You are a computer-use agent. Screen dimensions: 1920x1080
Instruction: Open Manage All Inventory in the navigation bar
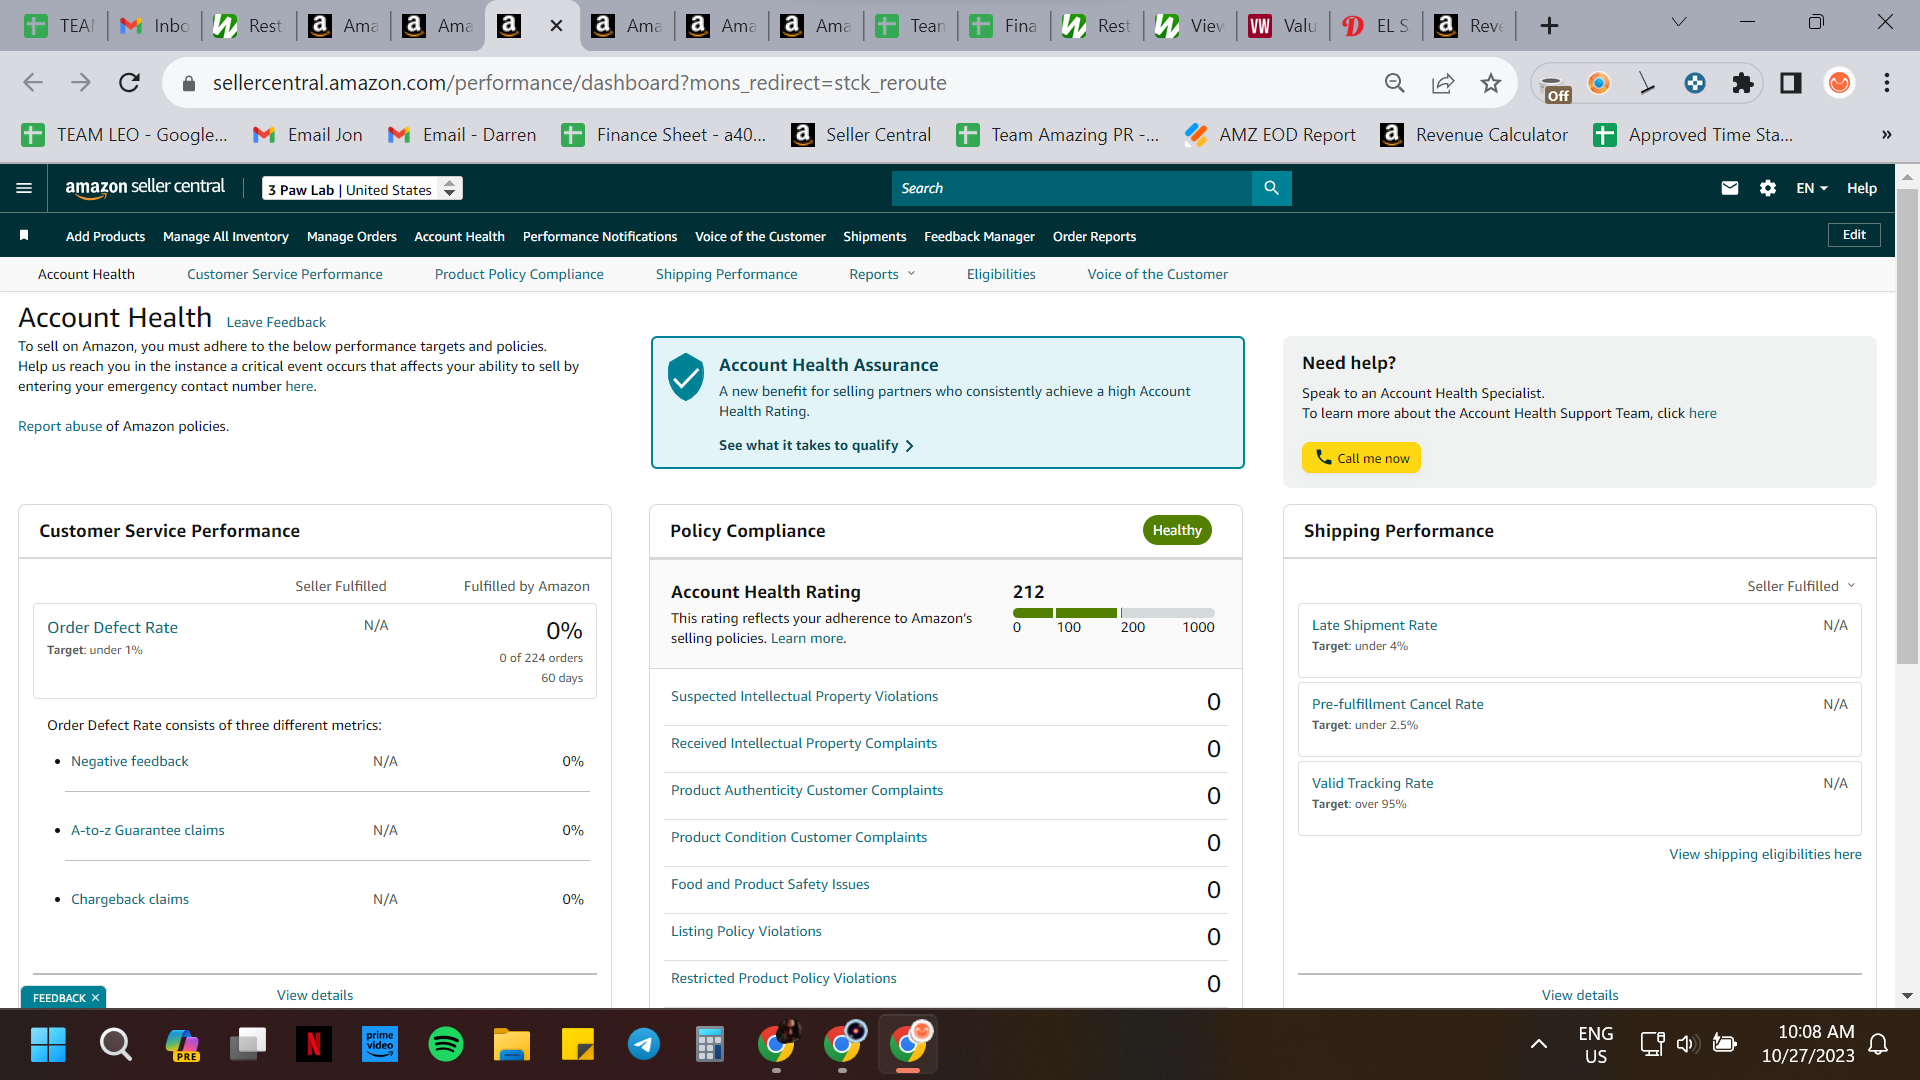tap(226, 237)
